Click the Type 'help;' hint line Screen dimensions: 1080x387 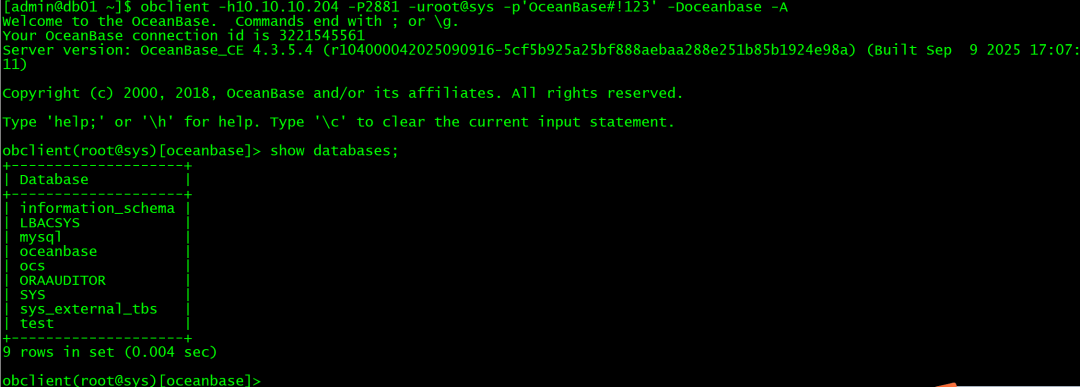tap(339, 123)
